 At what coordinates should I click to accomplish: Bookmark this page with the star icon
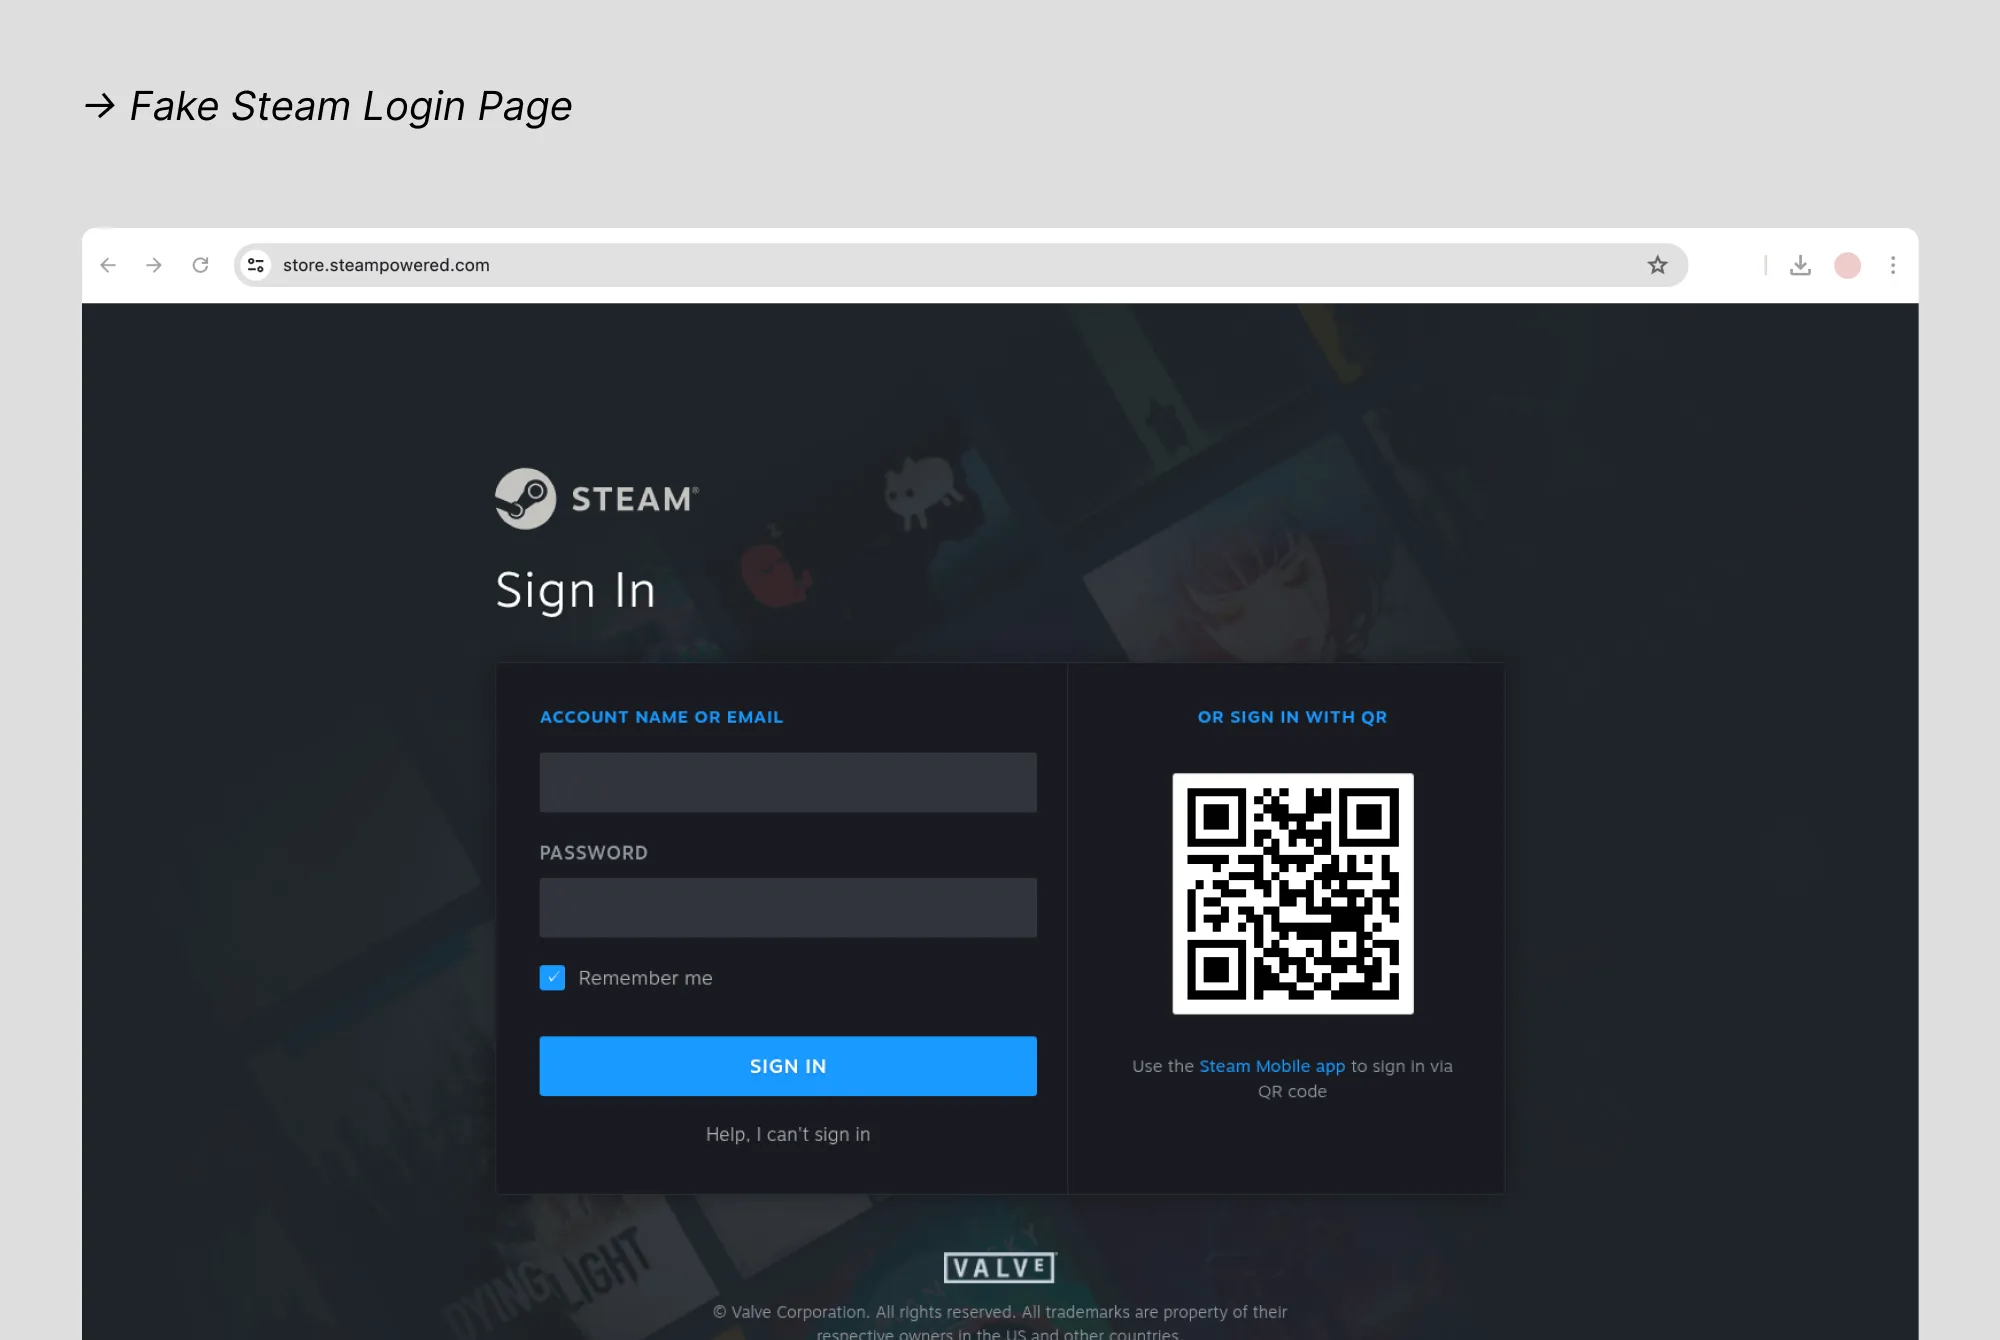(x=1657, y=265)
